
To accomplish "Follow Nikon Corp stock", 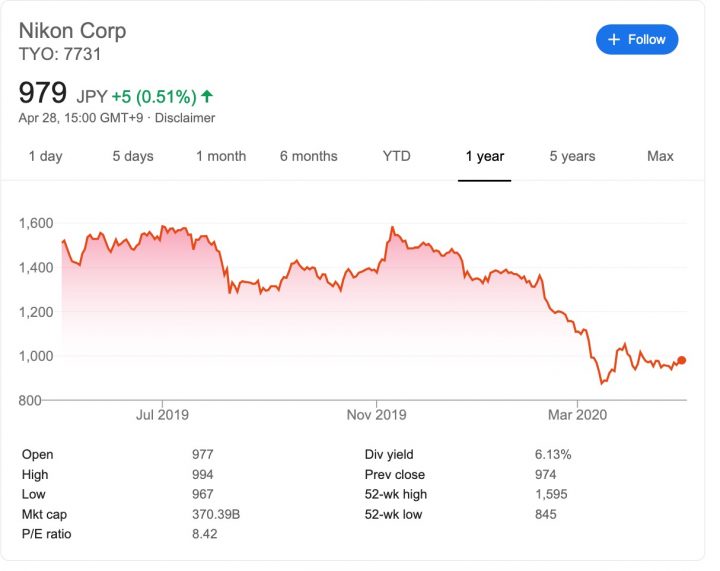I will click(x=637, y=39).
